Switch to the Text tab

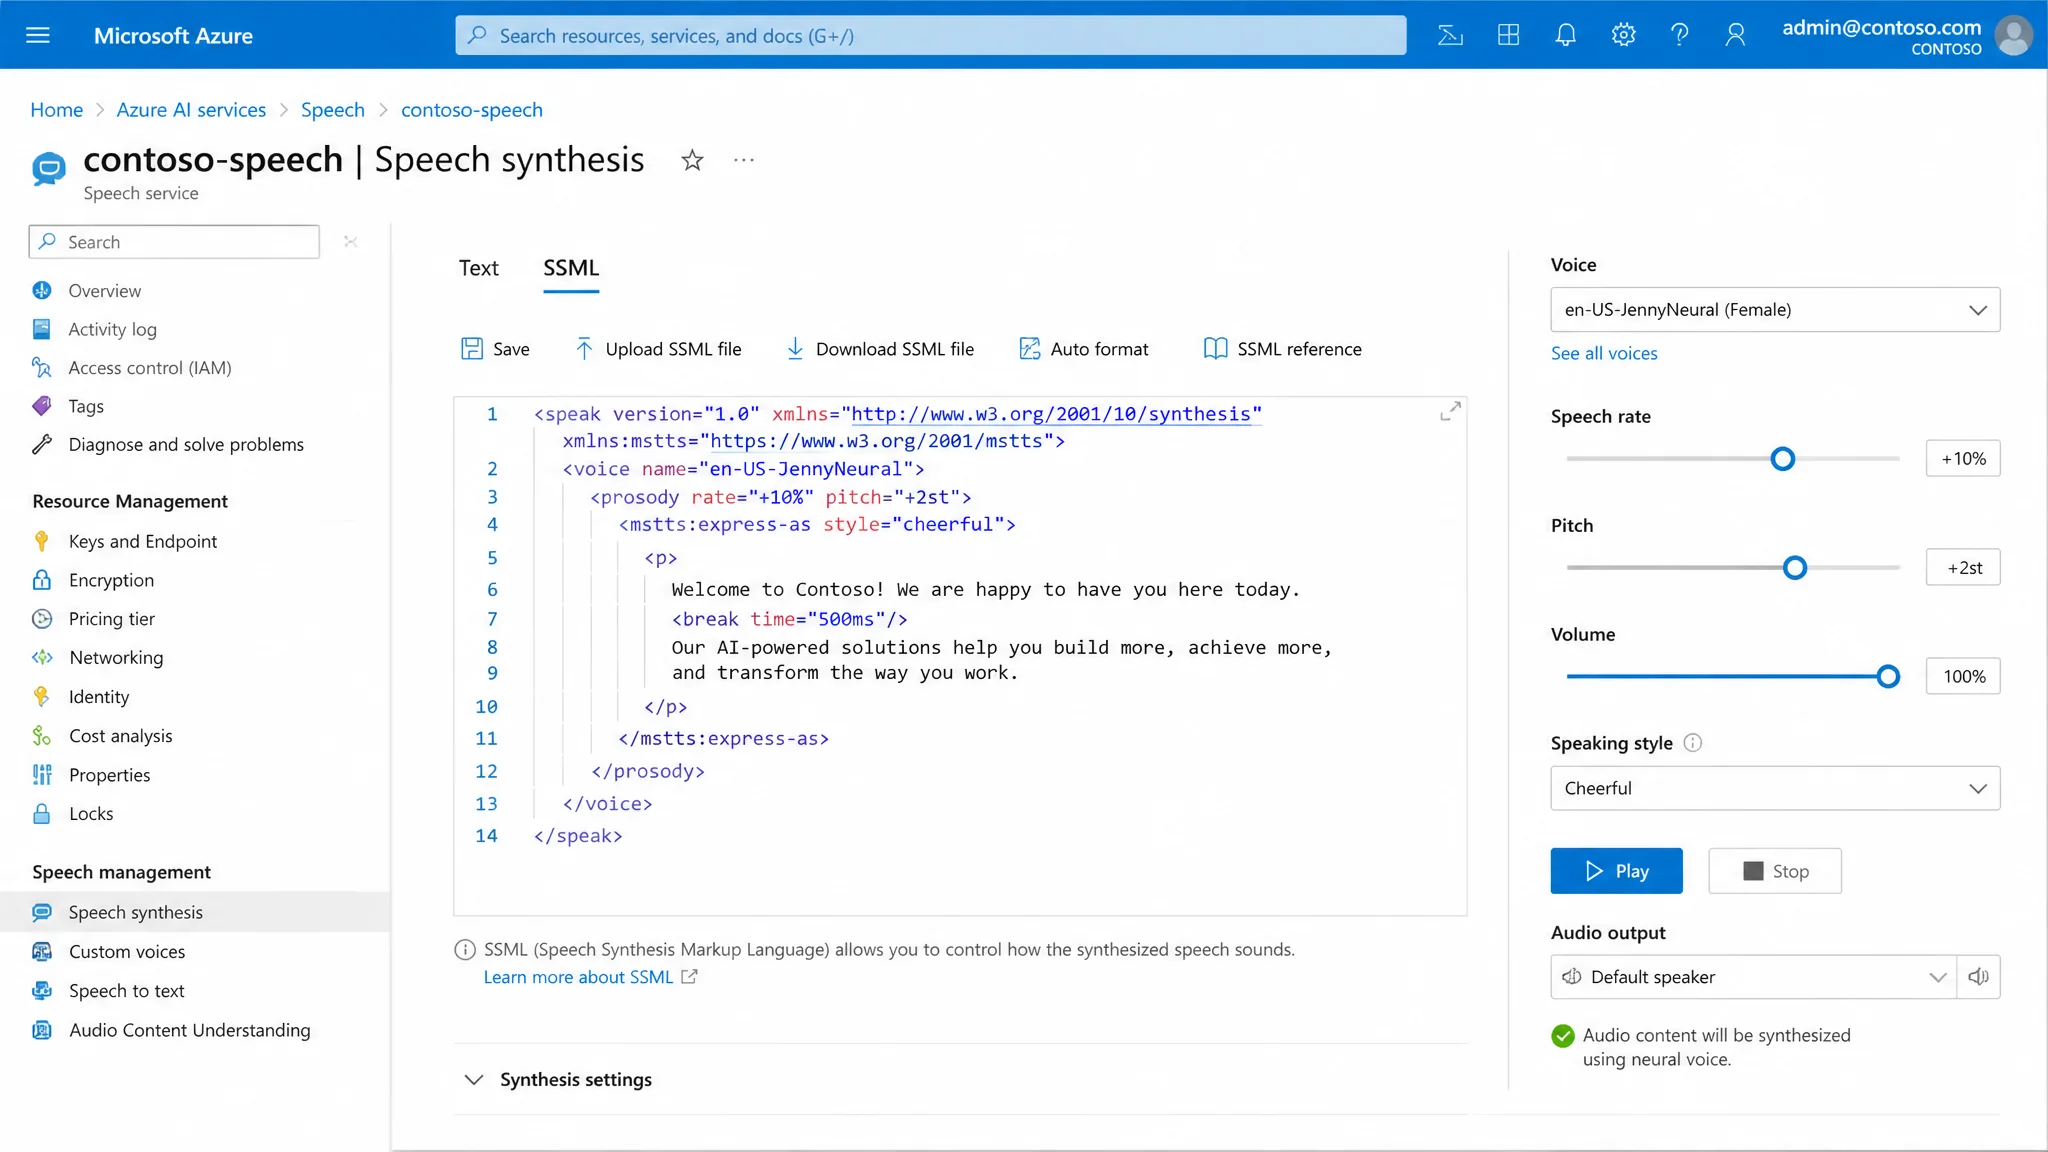(x=478, y=268)
